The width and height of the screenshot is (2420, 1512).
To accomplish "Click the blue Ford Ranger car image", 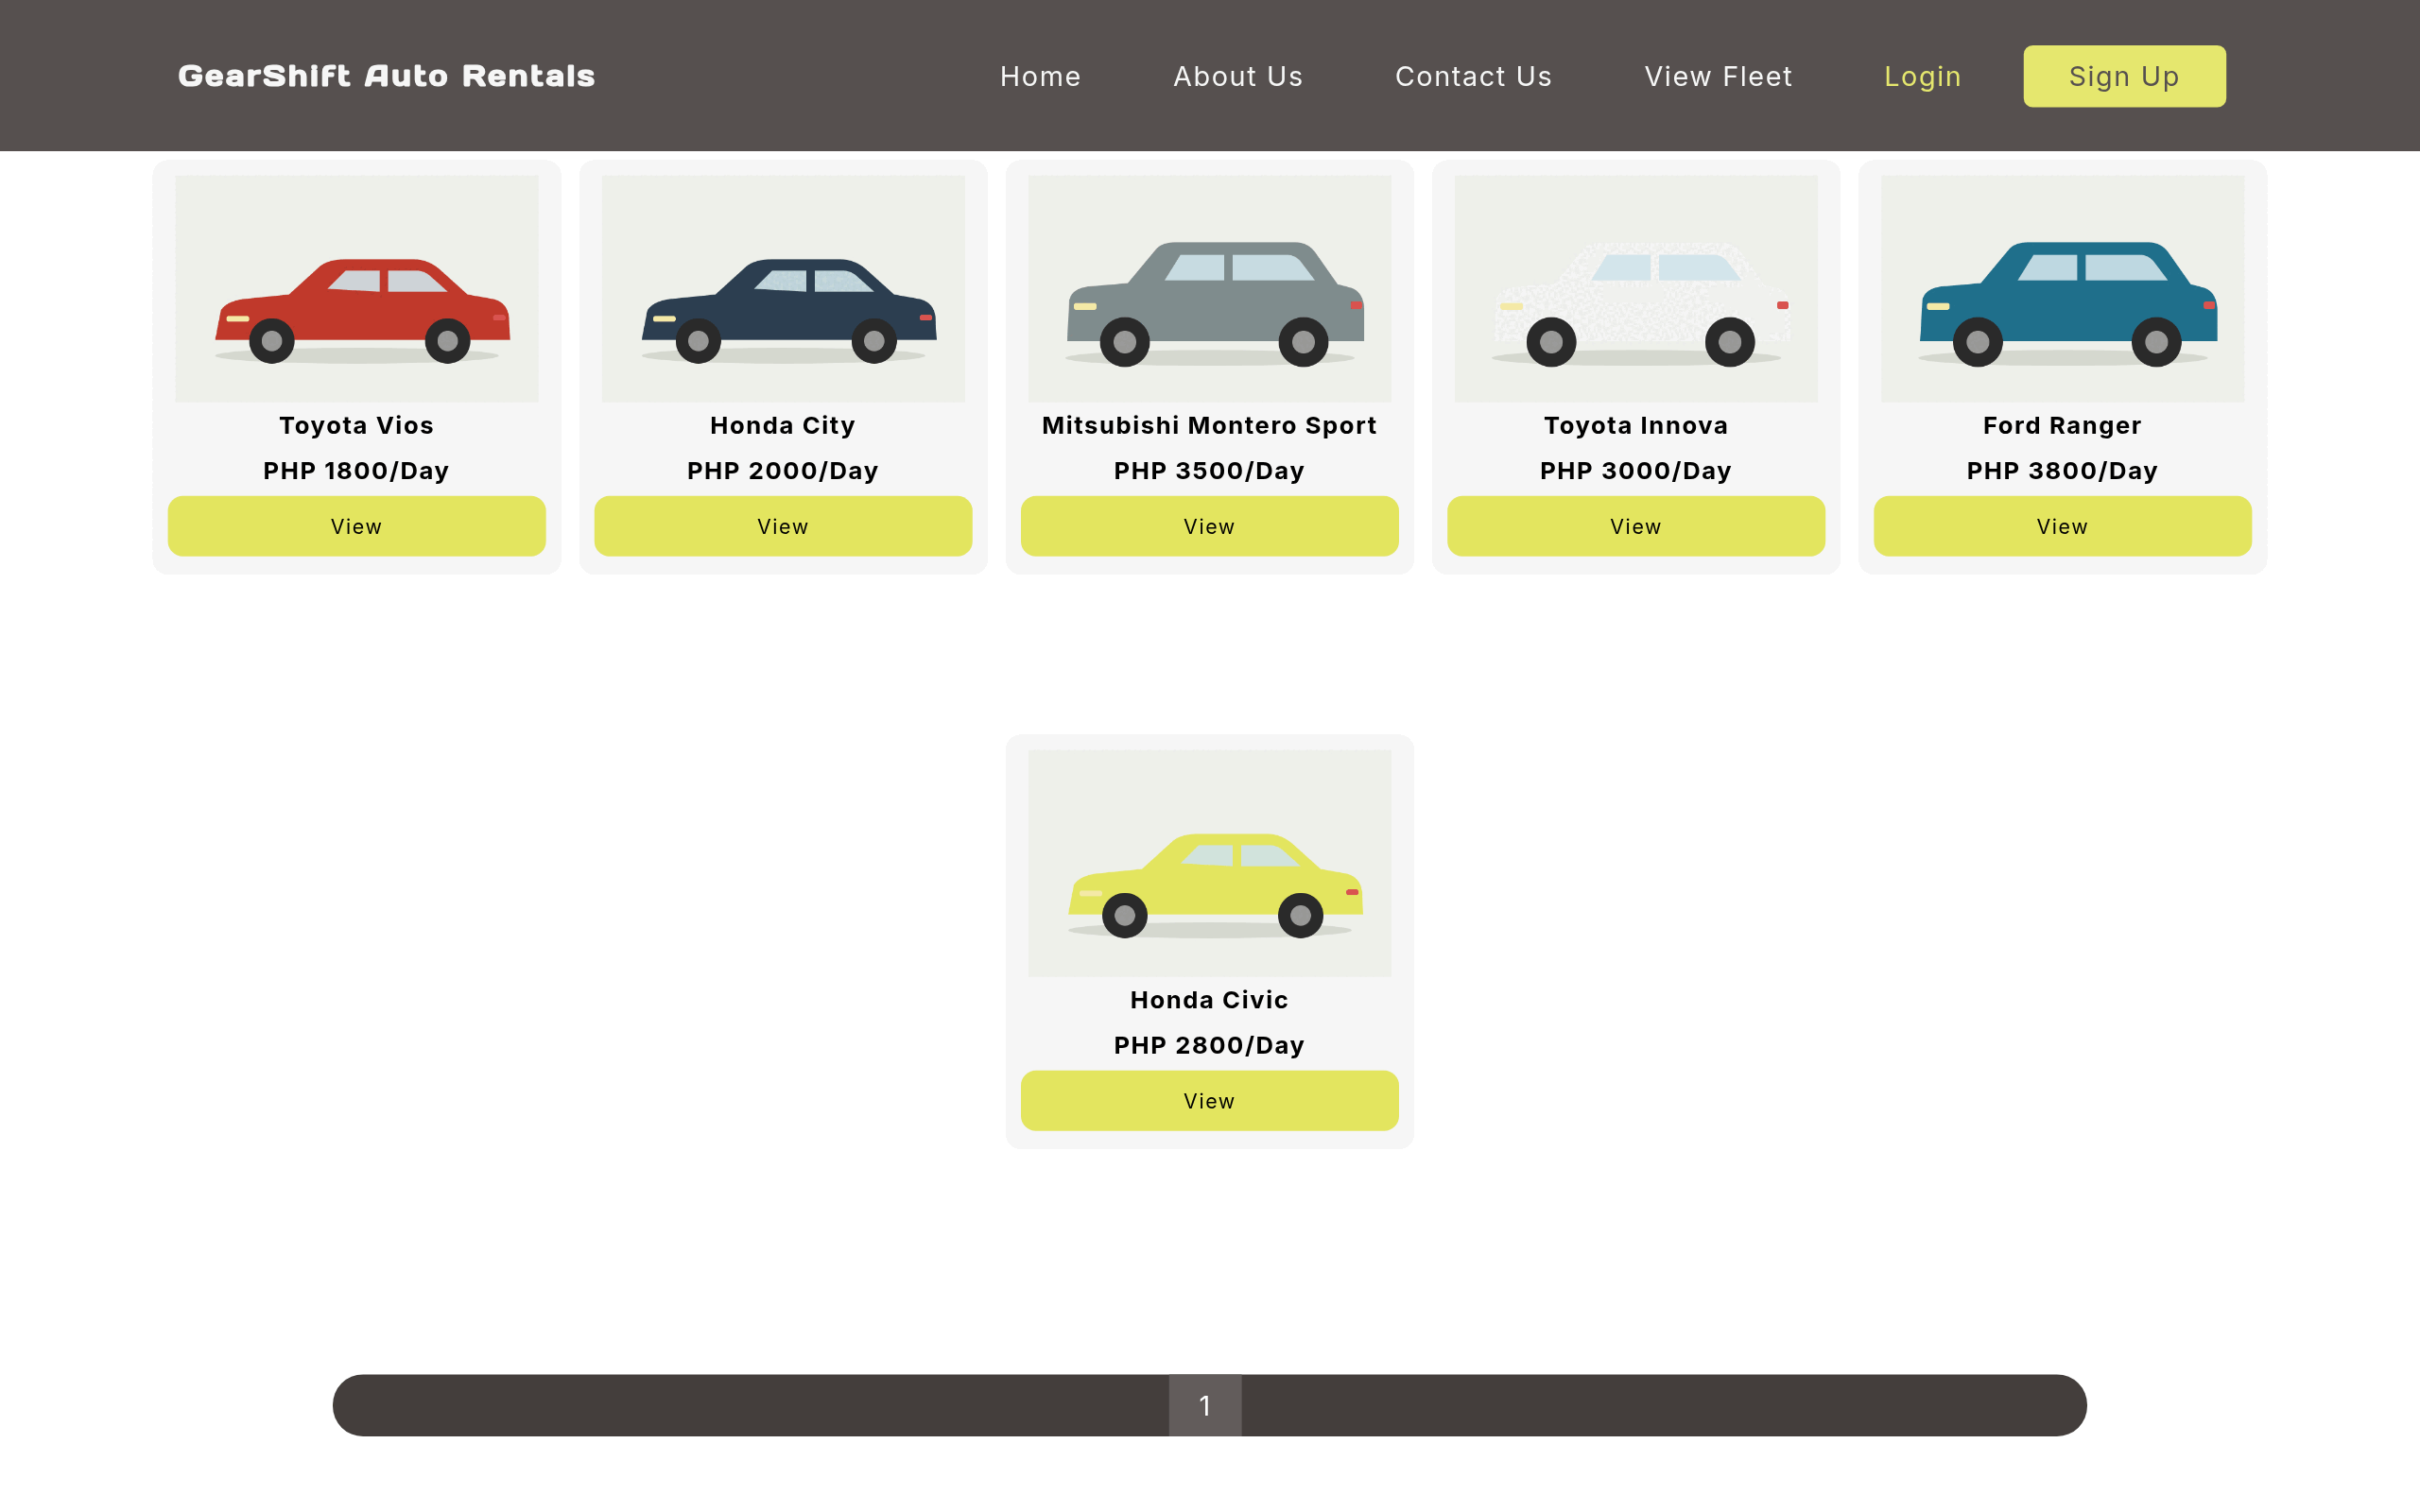I will (x=2062, y=289).
